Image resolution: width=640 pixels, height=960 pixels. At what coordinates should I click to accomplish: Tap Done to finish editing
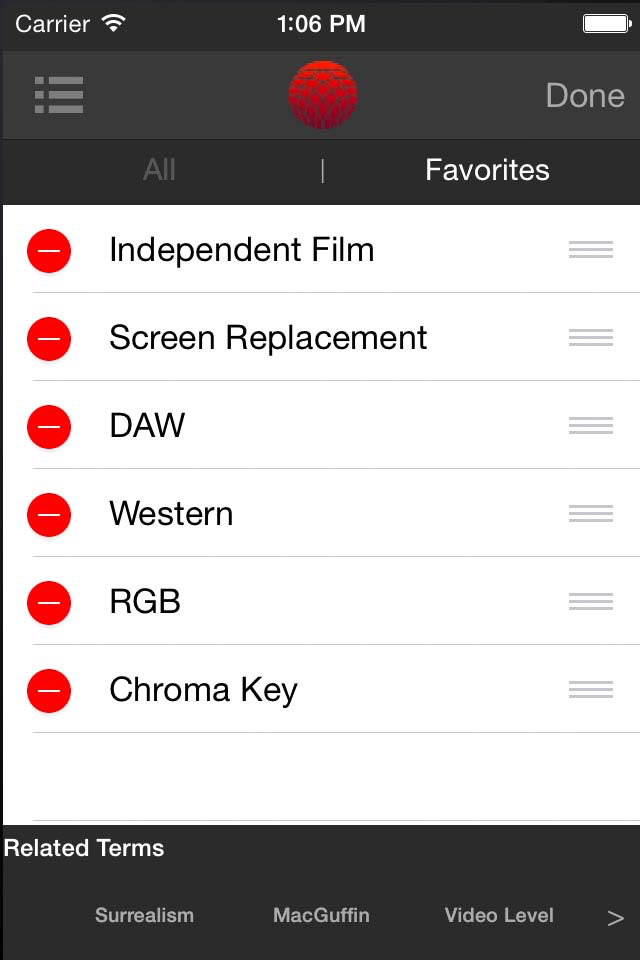tap(585, 95)
